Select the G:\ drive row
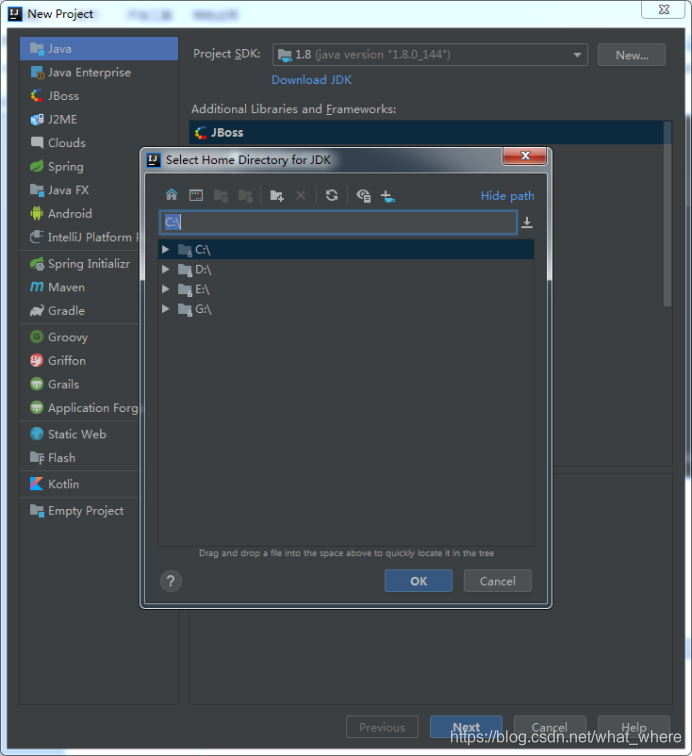 [x=346, y=309]
